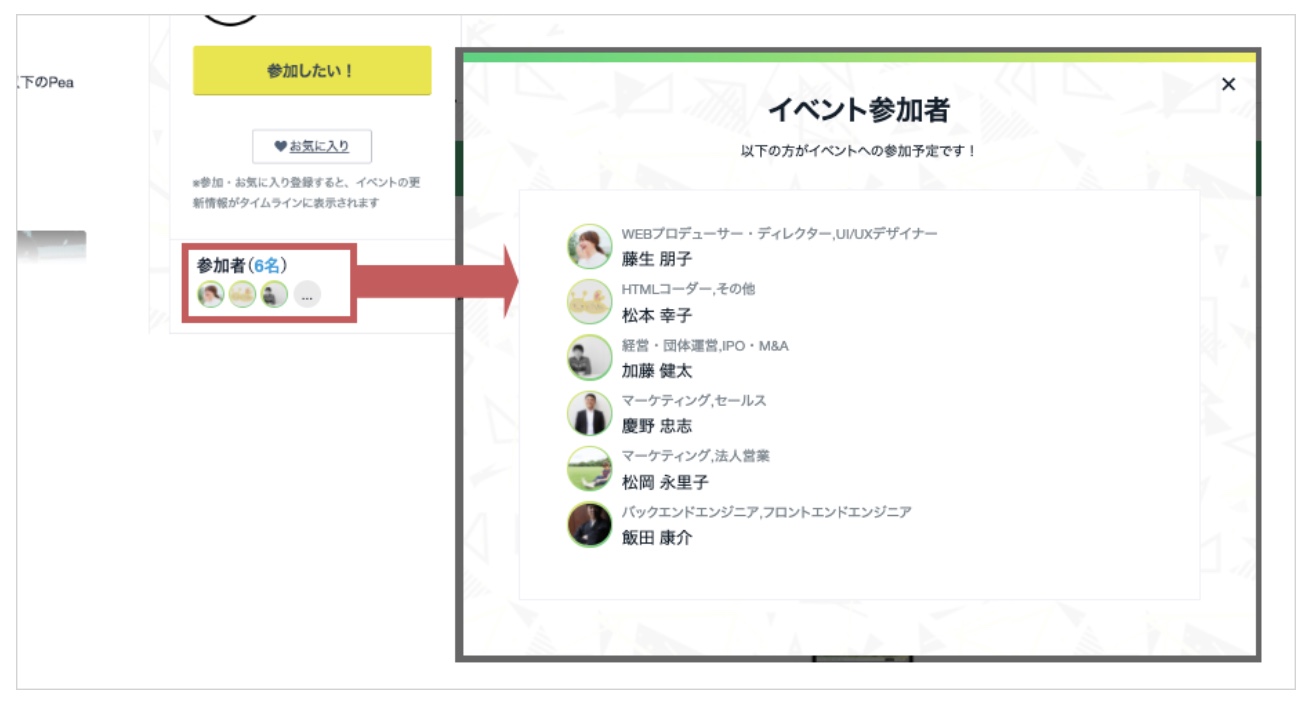The width and height of the screenshot is (1312, 710).
Task: Select the name 加藤 健太
Action: pyautogui.click(x=657, y=371)
